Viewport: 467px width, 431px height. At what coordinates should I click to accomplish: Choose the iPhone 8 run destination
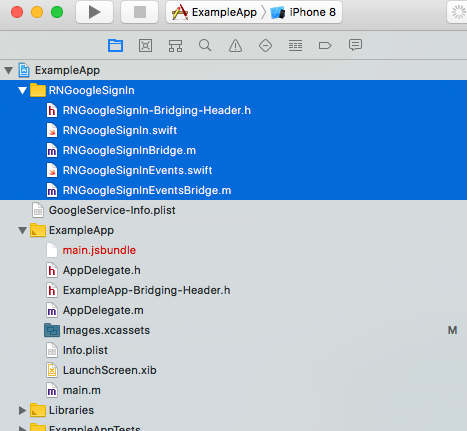click(x=303, y=12)
